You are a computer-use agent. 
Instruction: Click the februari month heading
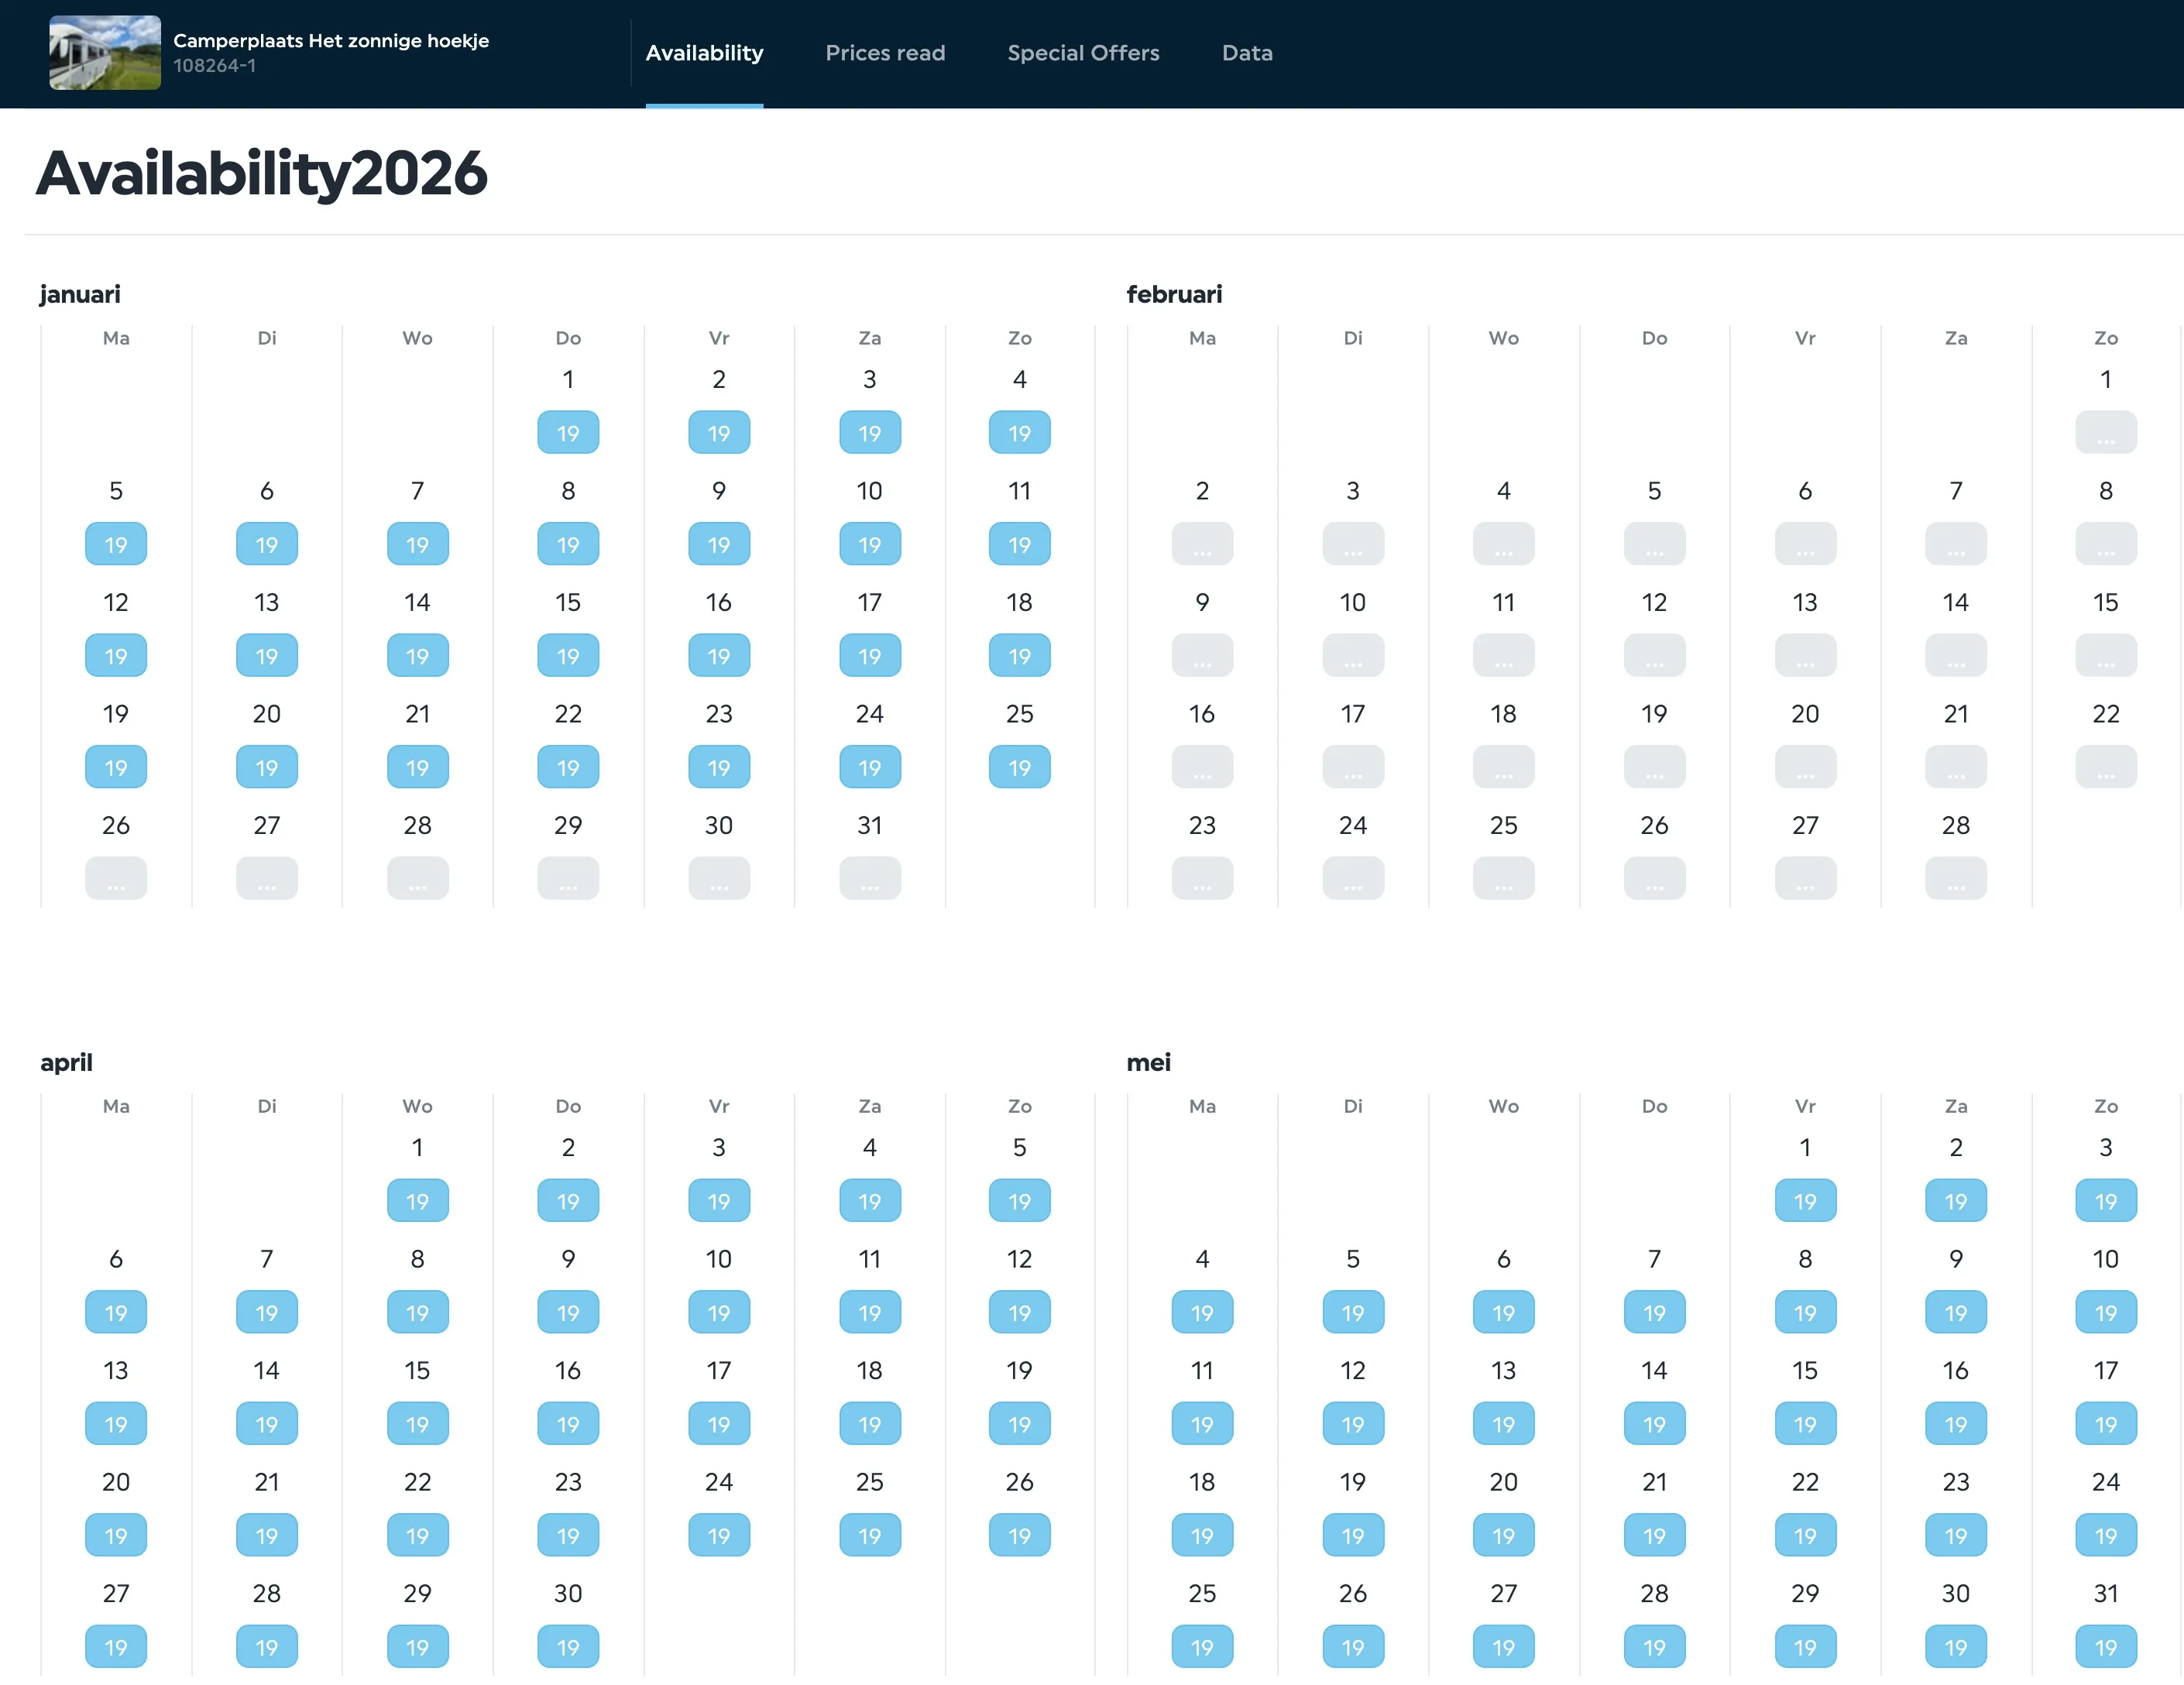coord(1173,294)
